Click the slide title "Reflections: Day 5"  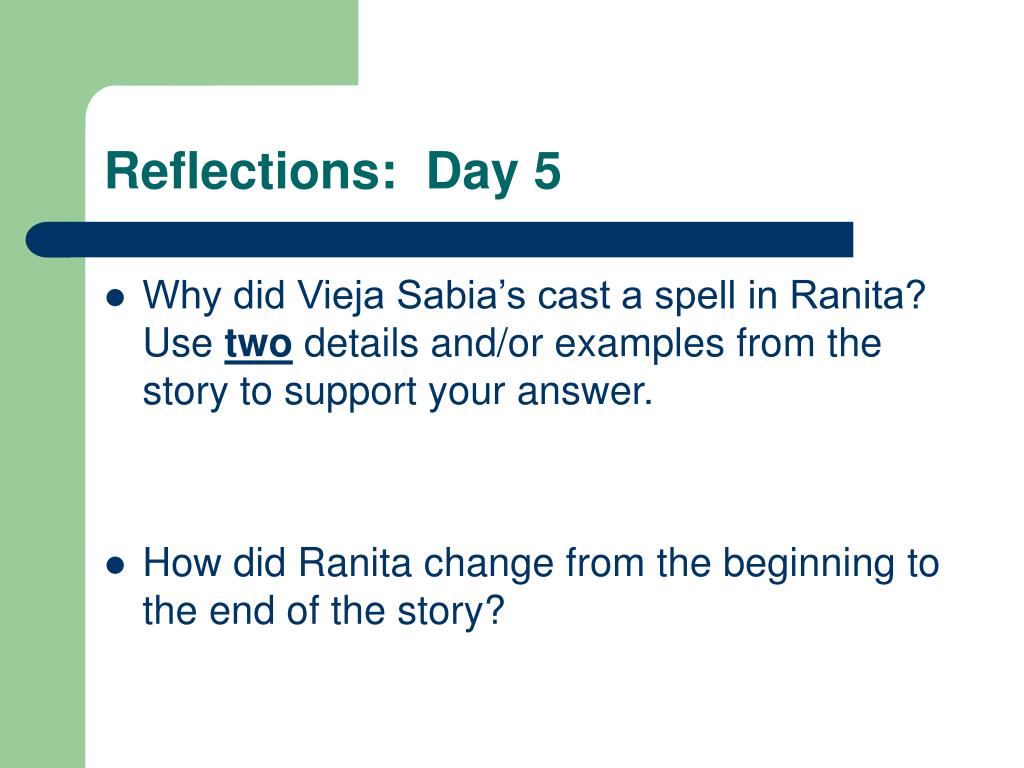point(332,172)
